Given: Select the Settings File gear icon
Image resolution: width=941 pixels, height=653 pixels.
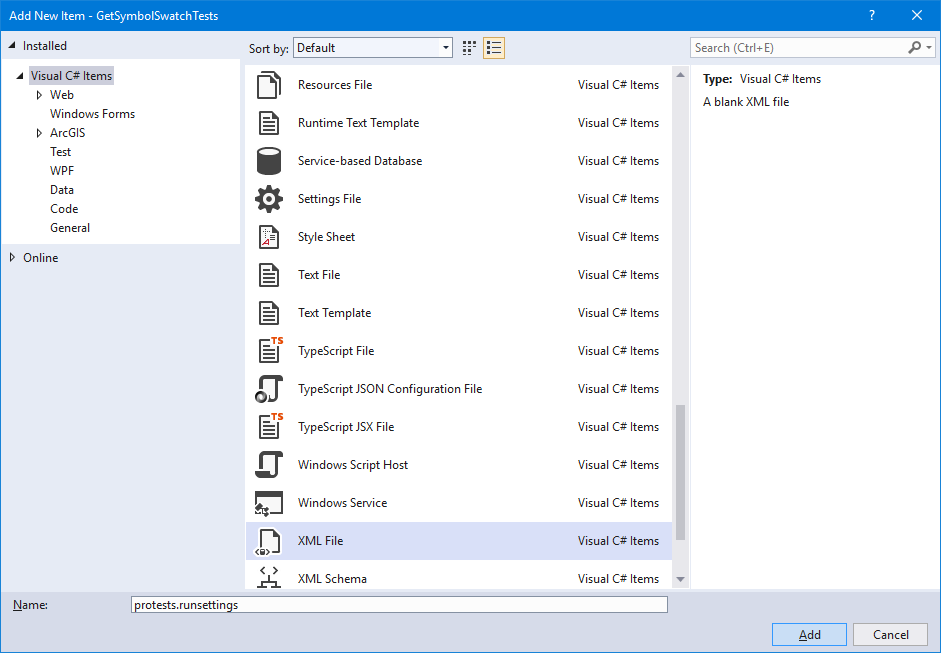Looking at the screenshot, I should [268, 198].
